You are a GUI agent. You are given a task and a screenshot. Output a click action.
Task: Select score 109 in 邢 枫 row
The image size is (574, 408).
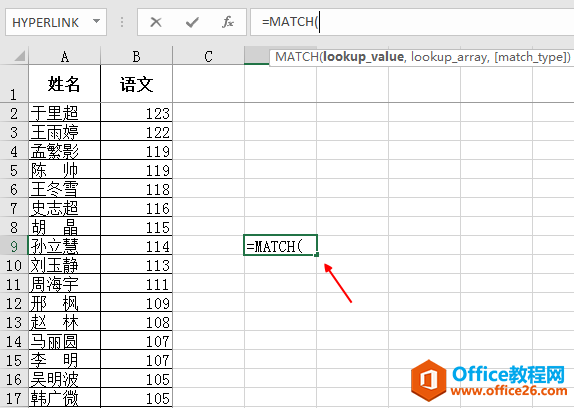click(x=136, y=303)
